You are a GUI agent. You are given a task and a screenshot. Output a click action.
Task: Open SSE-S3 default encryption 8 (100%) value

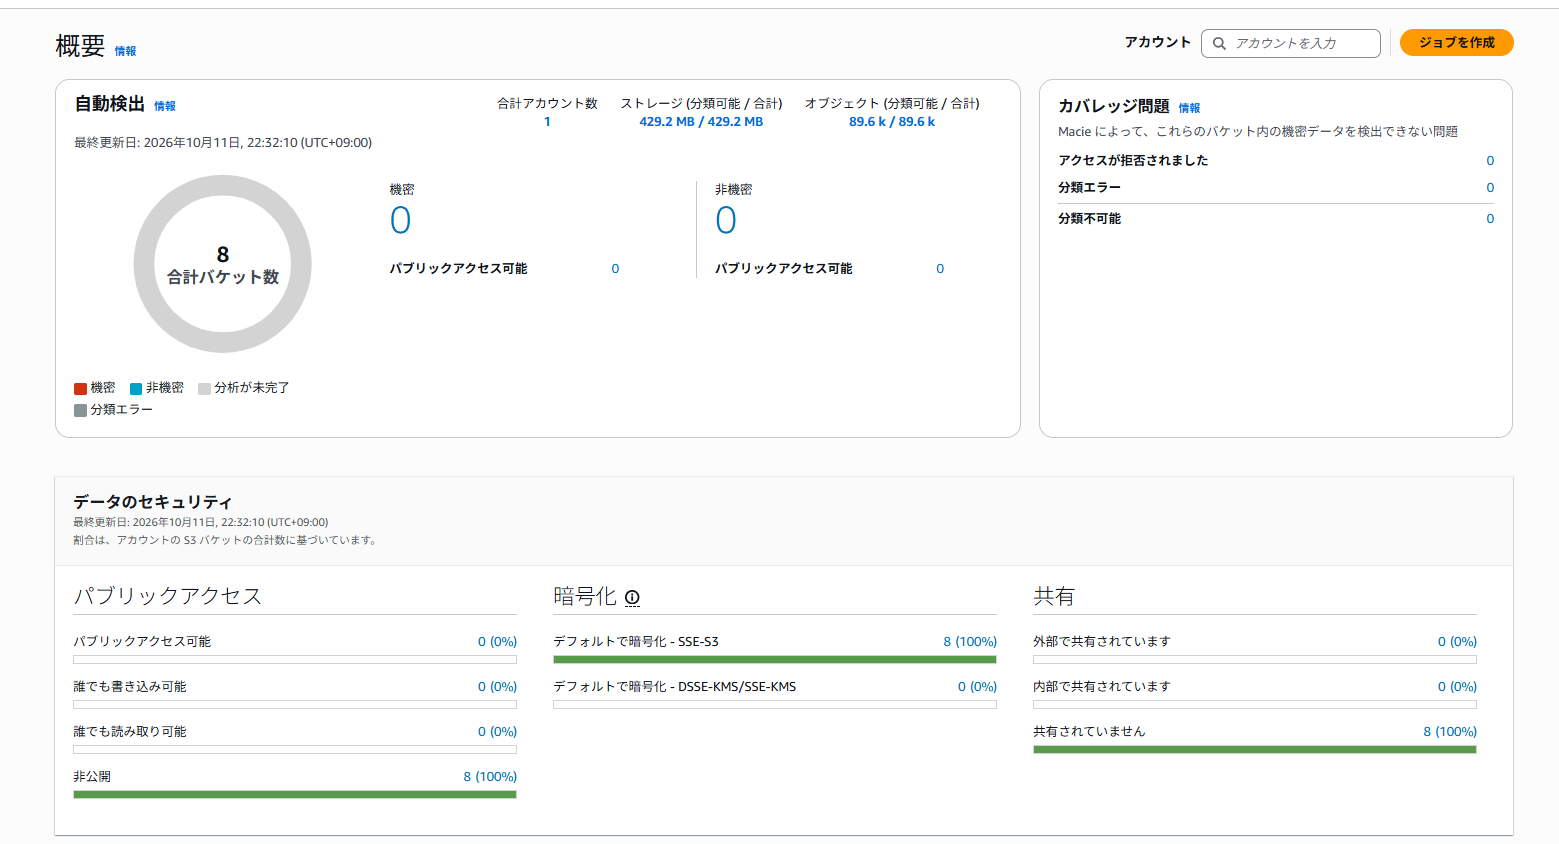tap(970, 642)
